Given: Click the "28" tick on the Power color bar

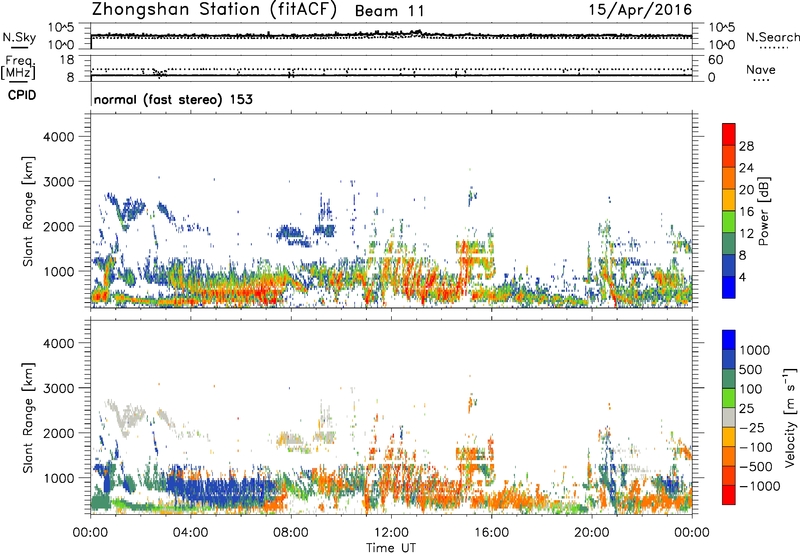Looking at the screenshot, I should coord(746,146).
